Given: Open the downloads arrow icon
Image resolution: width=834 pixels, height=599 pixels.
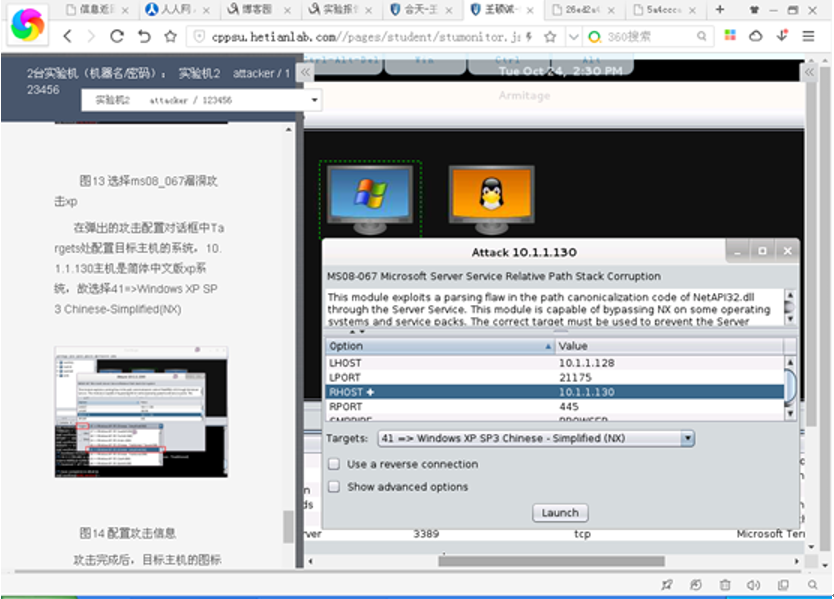Looking at the screenshot, I should coord(782,36).
